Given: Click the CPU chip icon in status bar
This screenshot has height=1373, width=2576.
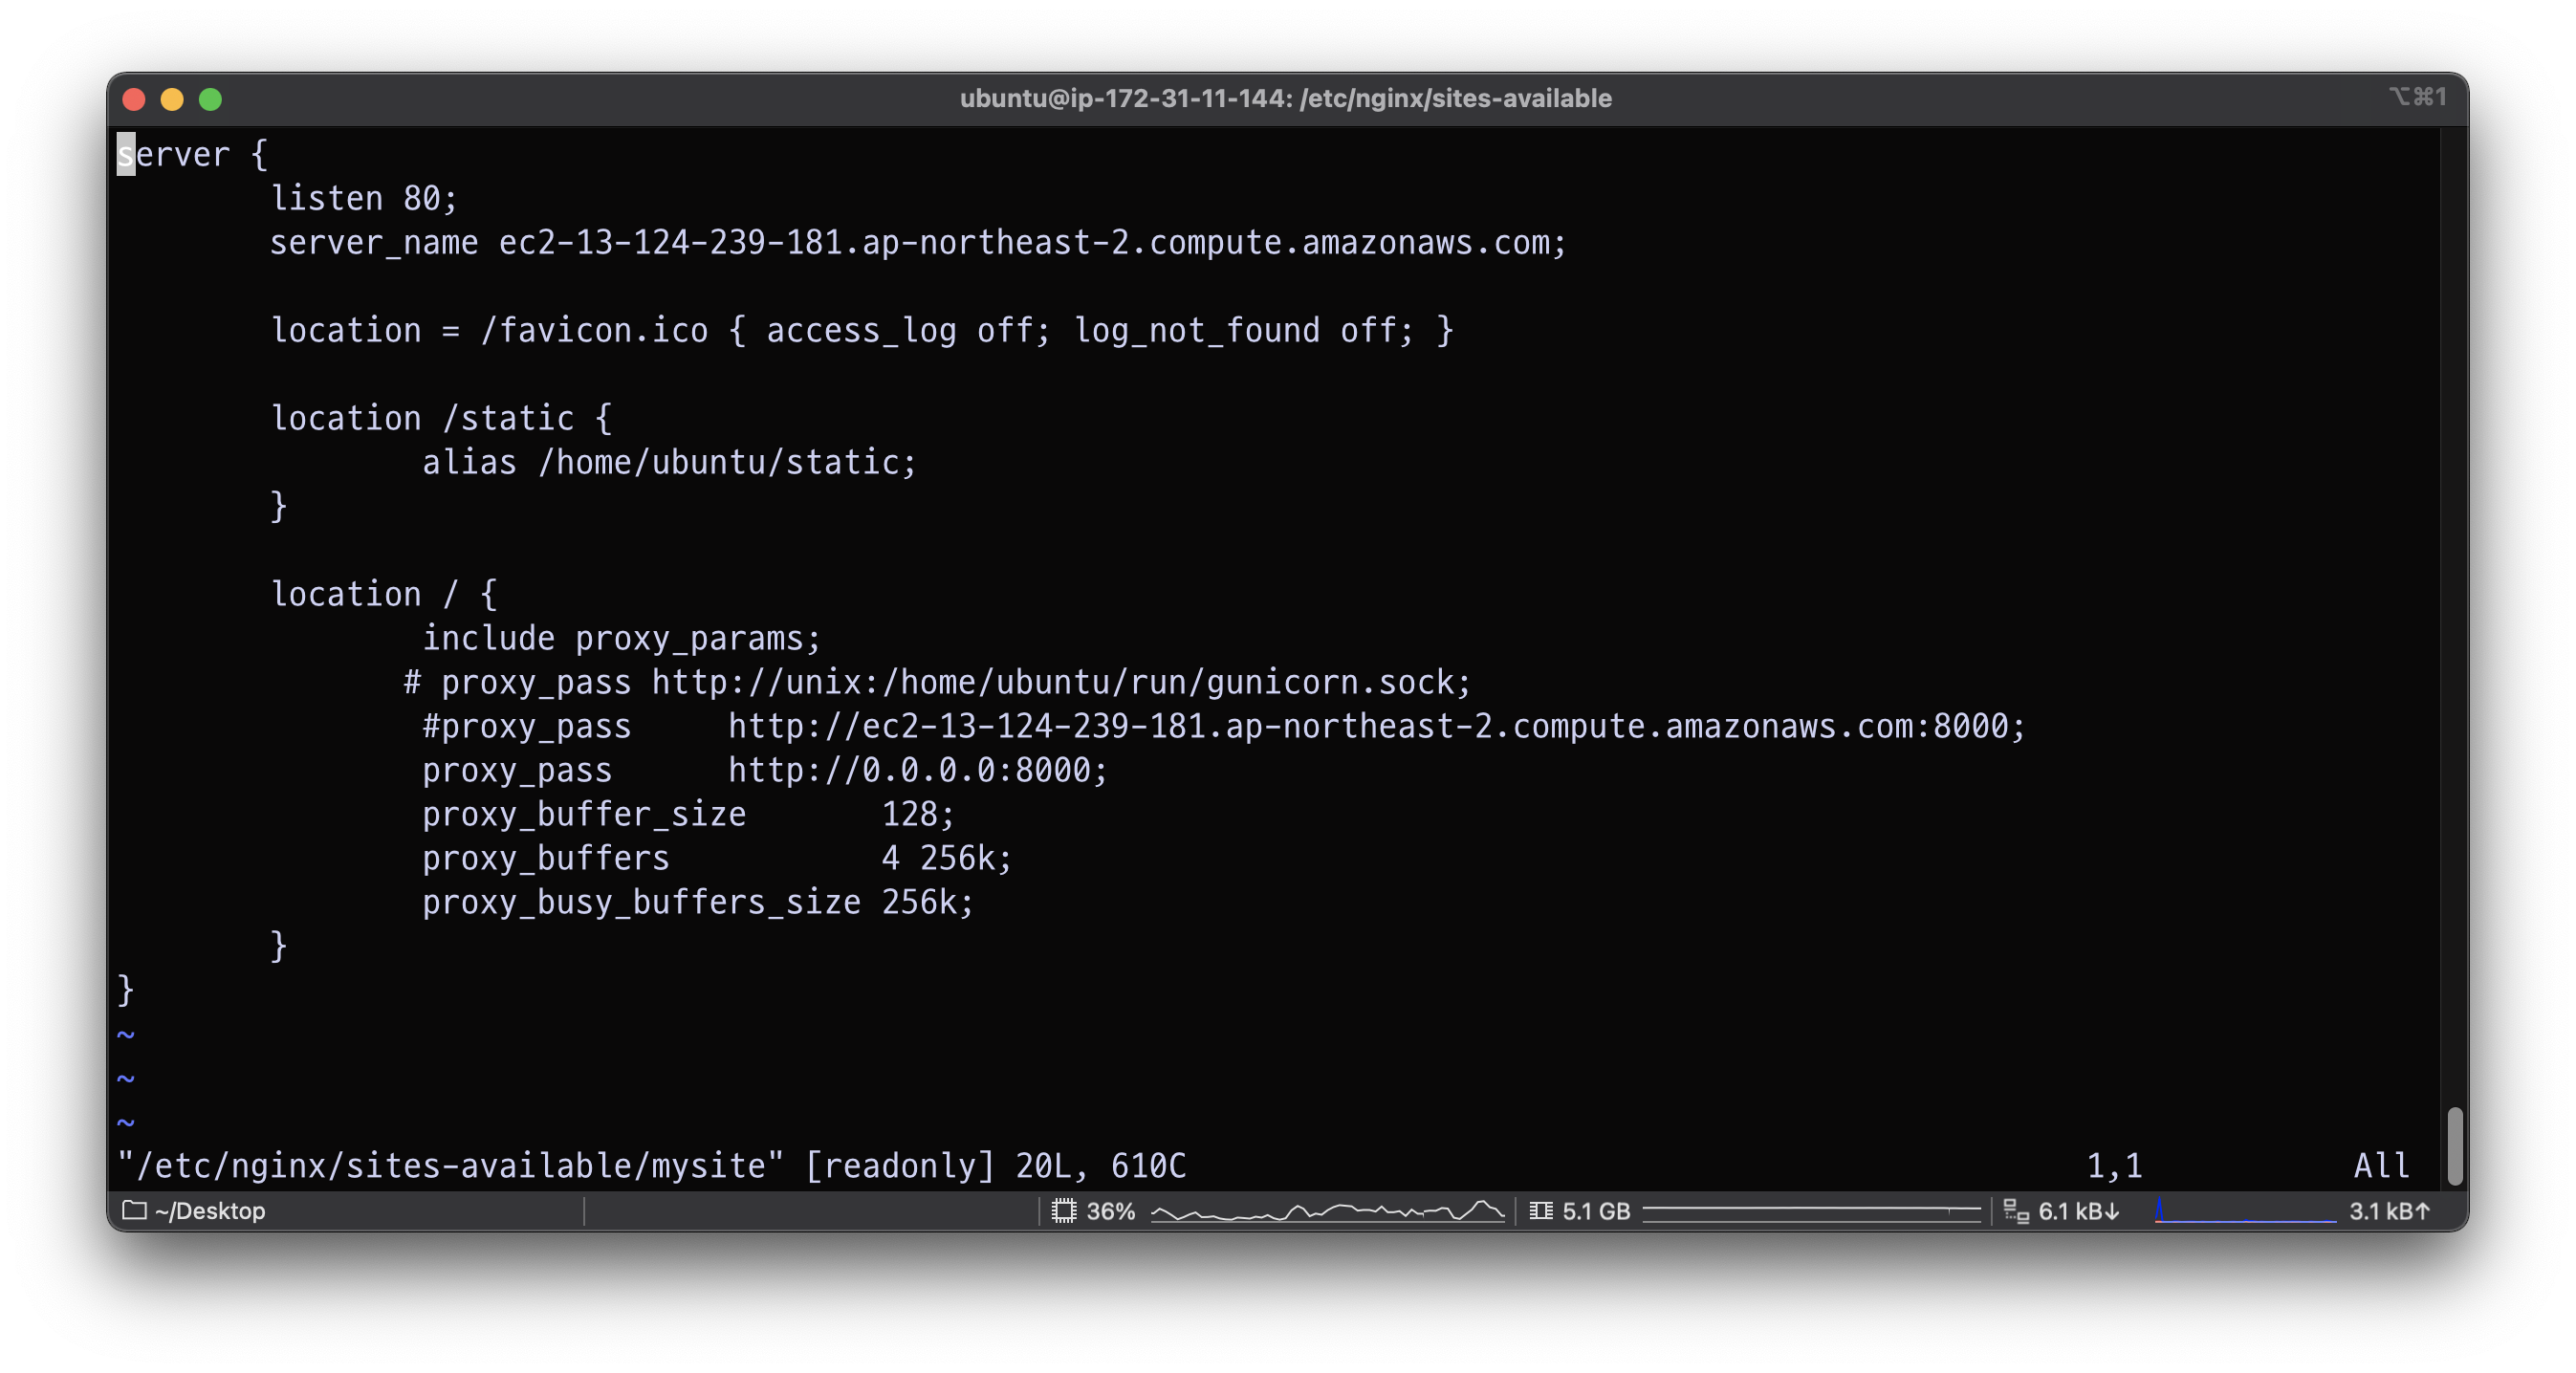Looking at the screenshot, I should coord(1064,1211).
